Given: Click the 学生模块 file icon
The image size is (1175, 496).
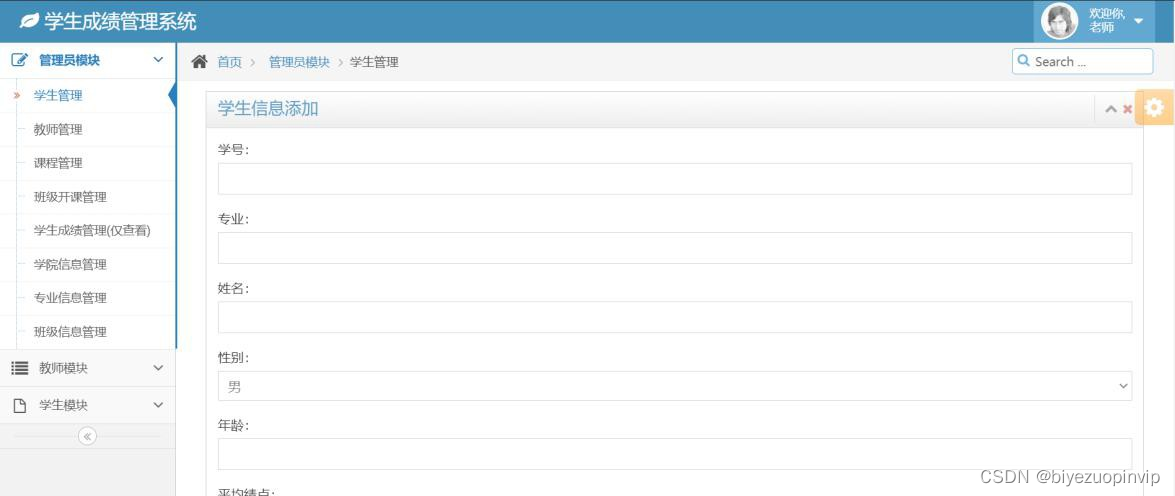Looking at the screenshot, I should (20, 405).
